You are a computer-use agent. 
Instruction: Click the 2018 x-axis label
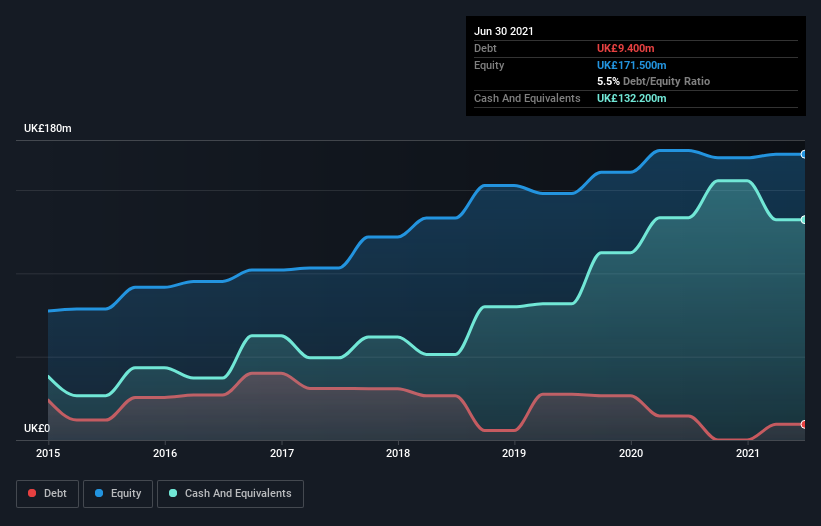(398, 453)
